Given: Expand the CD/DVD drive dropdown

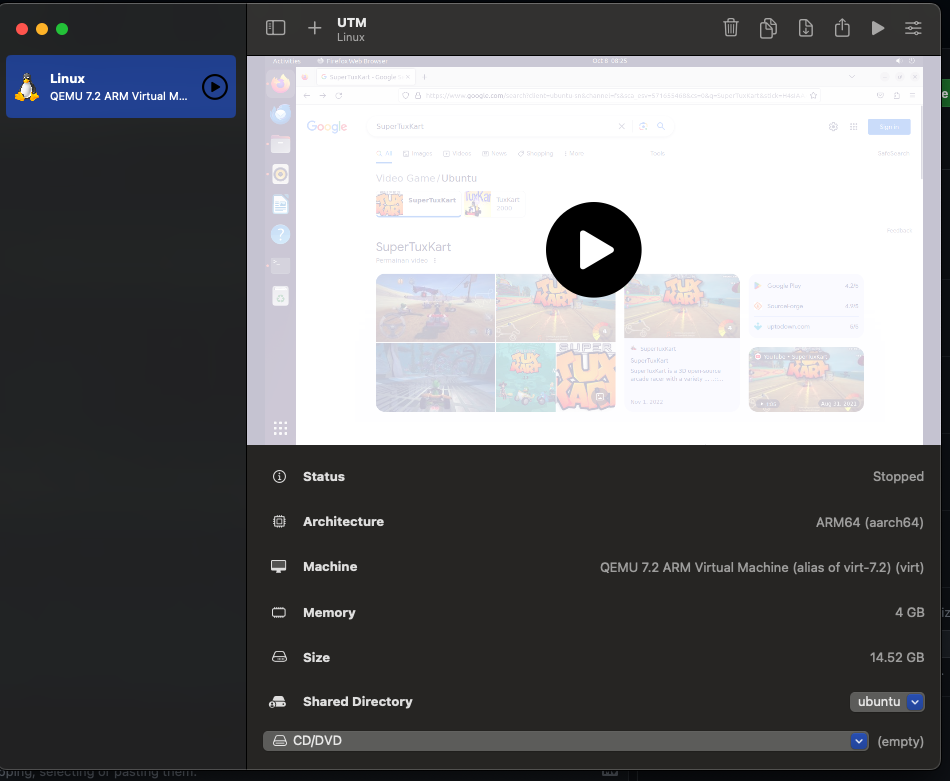Looking at the screenshot, I should [x=859, y=741].
